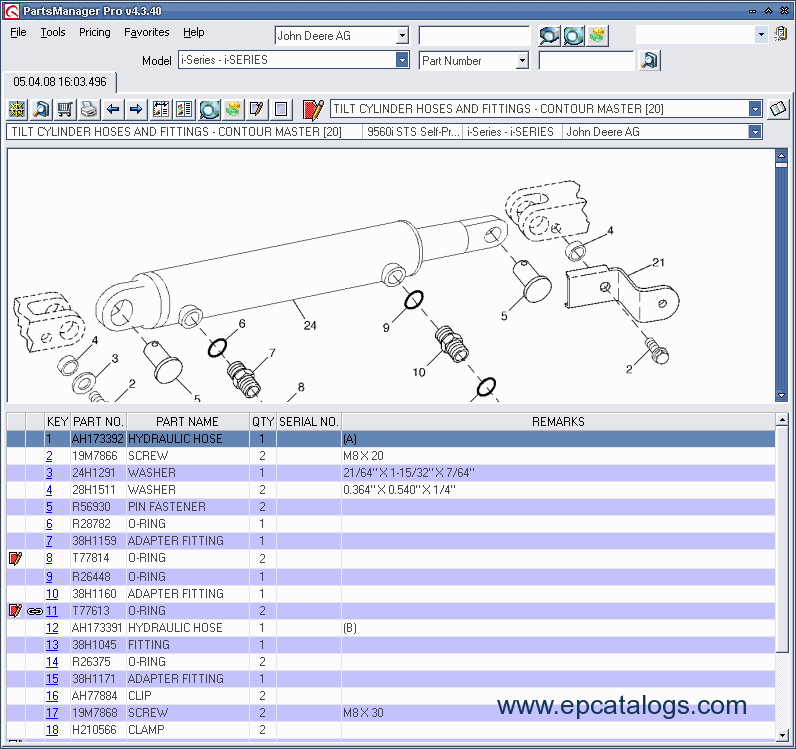Print the current parts page
Image resolution: width=796 pixels, height=749 pixels.
[89, 109]
